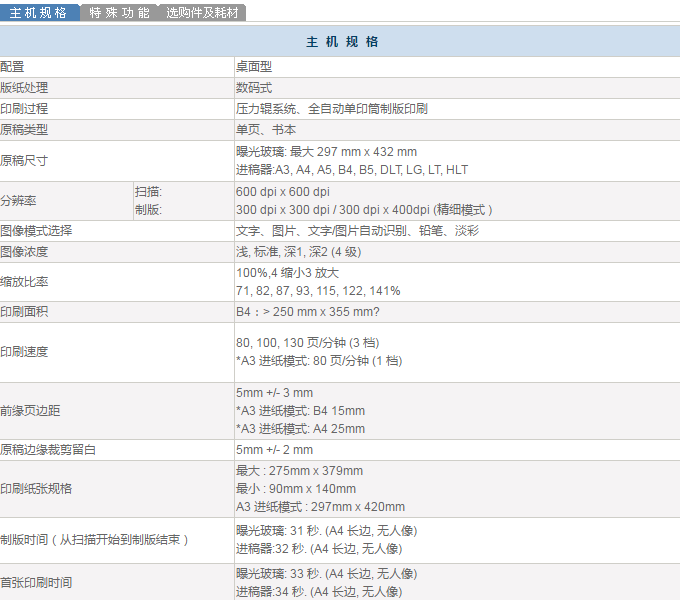Open the 特殊功能 tab
The image size is (680, 600).
[119, 12]
